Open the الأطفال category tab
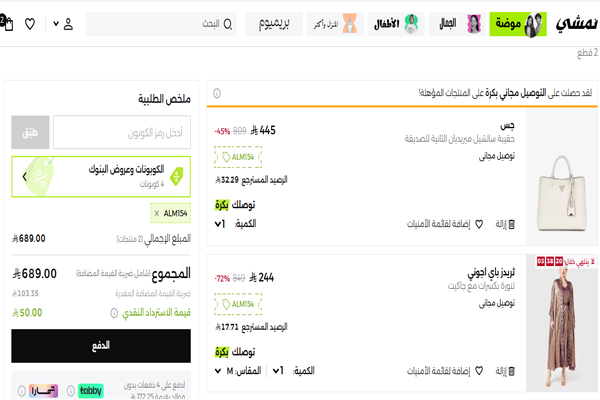Image resolution: width=600 pixels, height=400 pixels. [396, 24]
